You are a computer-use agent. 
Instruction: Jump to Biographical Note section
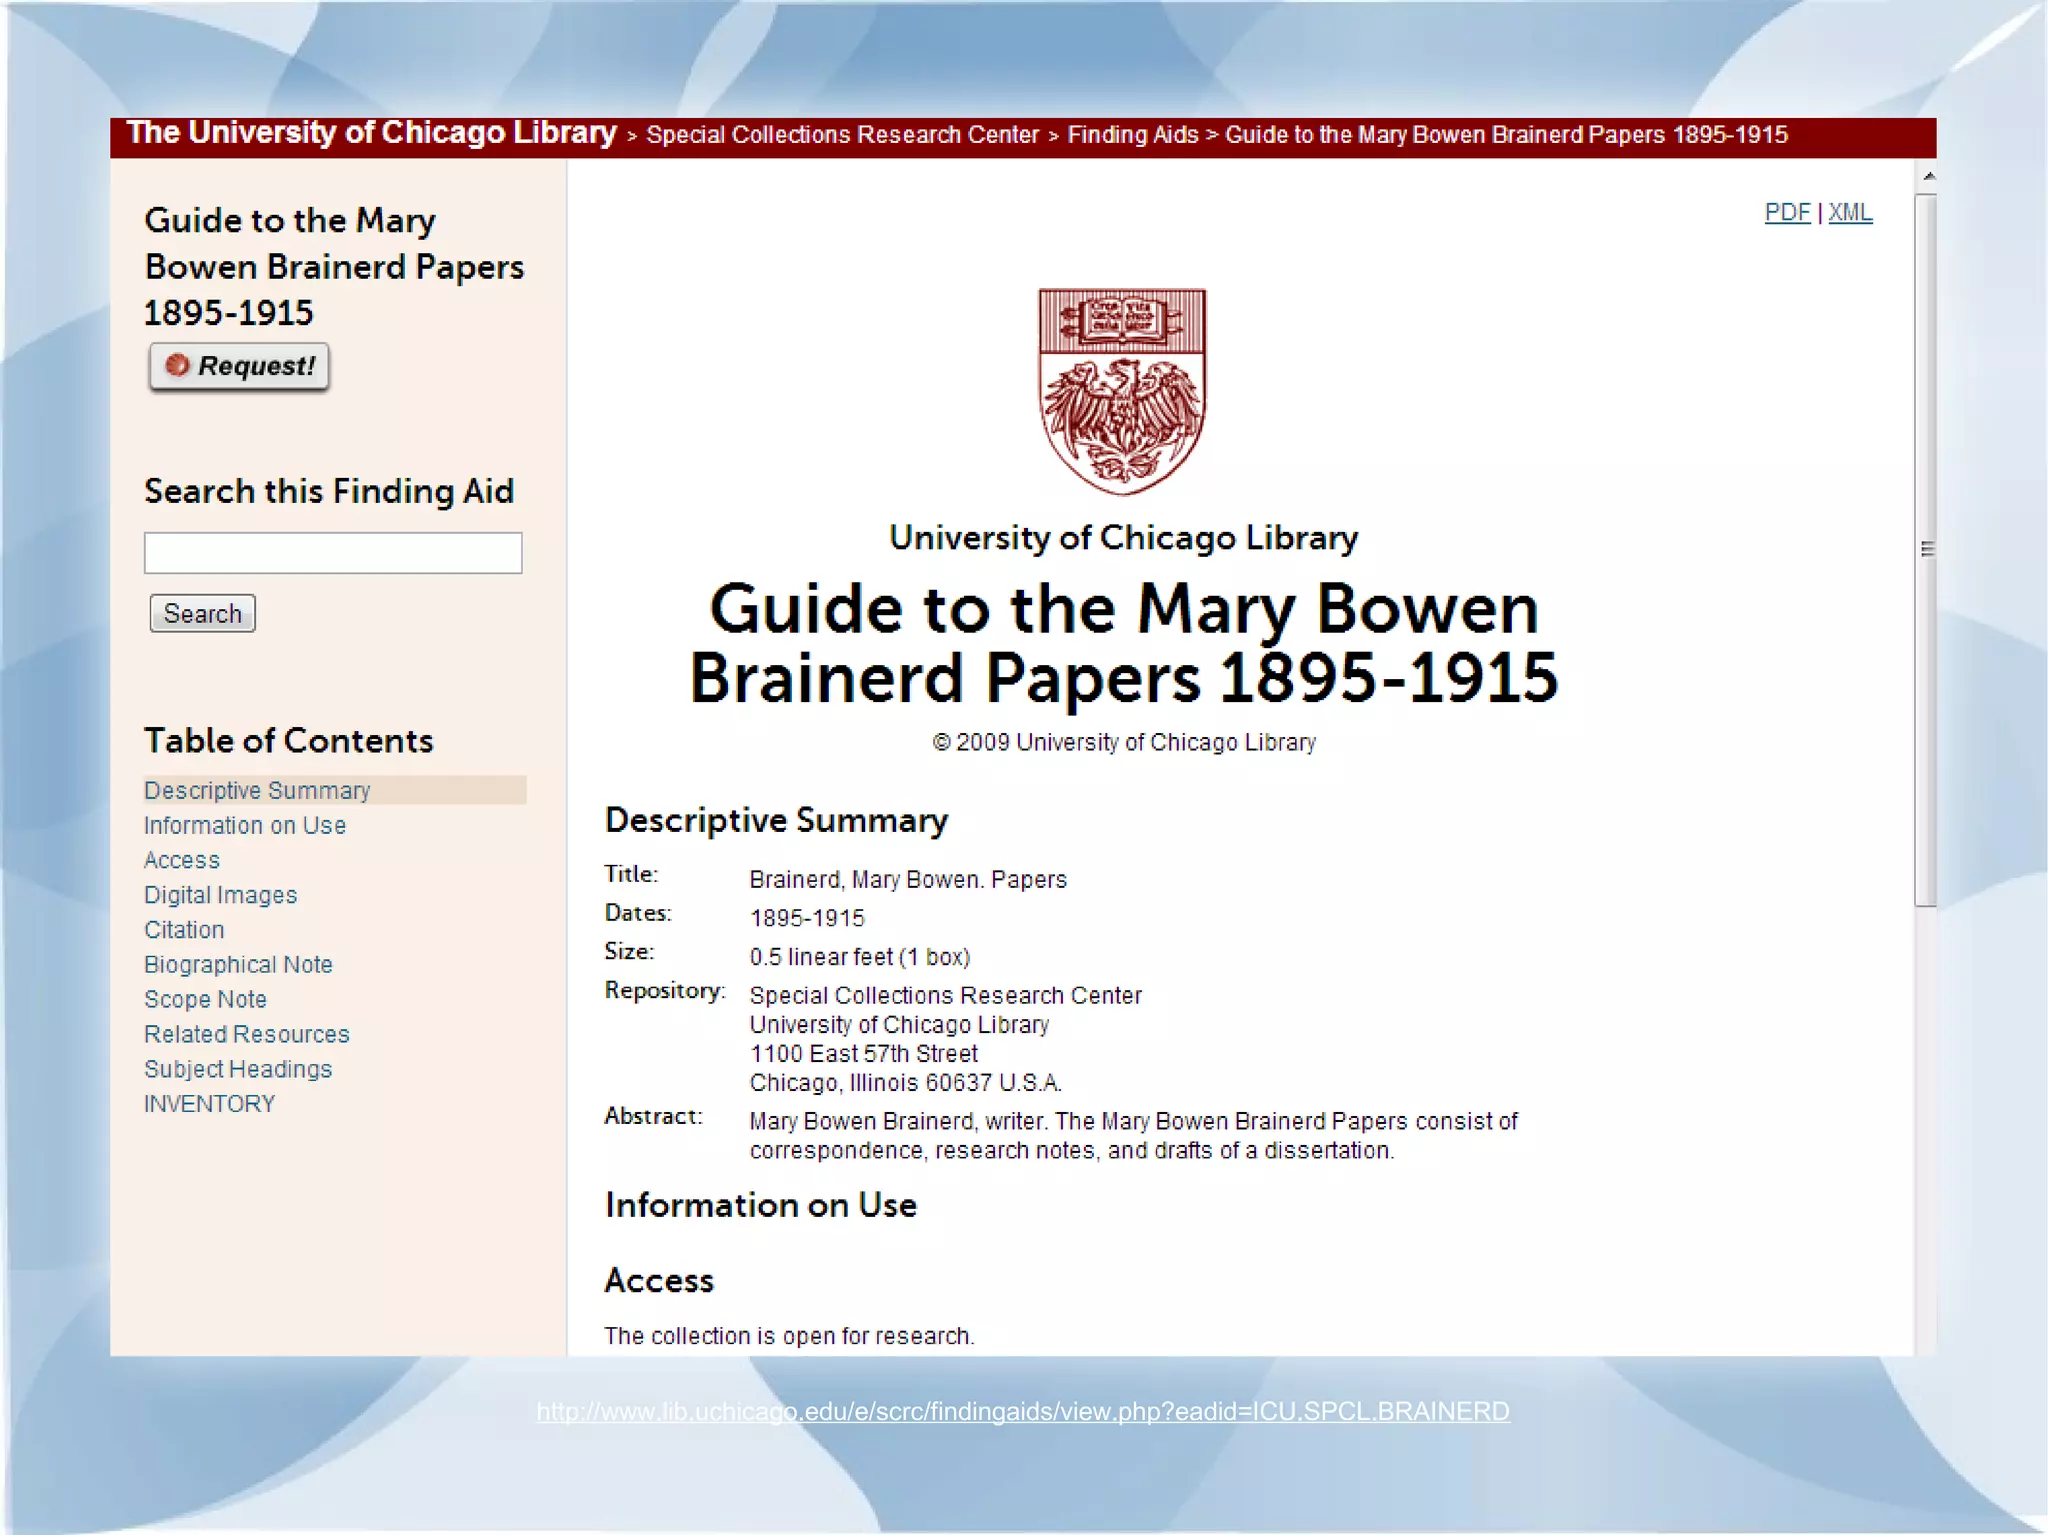tap(238, 964)
